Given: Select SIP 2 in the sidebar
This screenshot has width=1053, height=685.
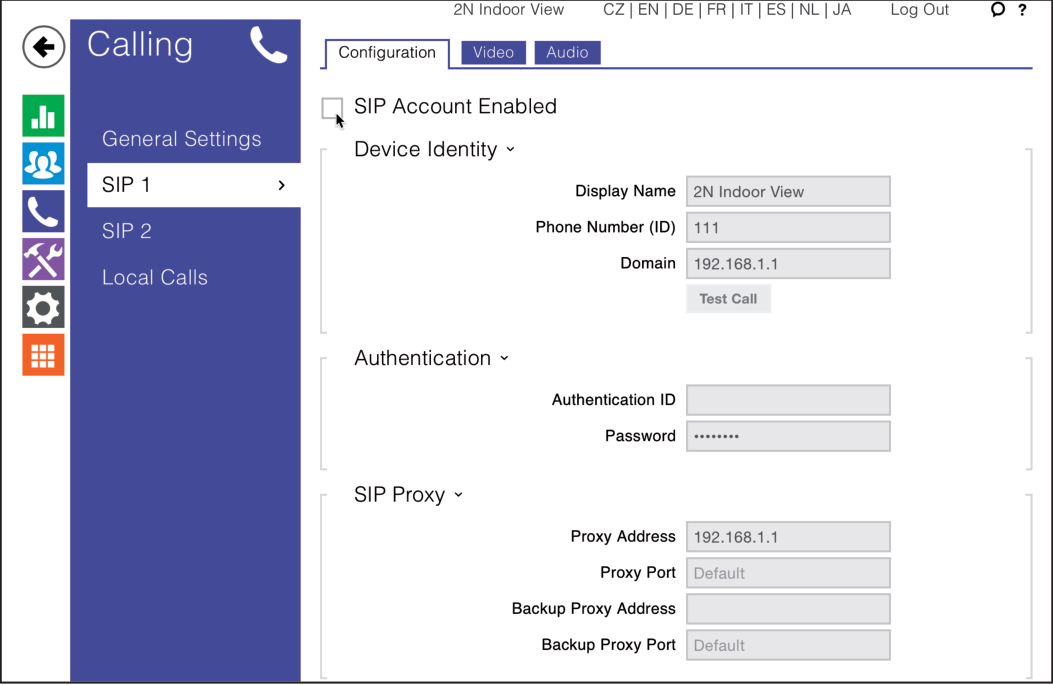Looking at the screenshot, I should point(127,231).
